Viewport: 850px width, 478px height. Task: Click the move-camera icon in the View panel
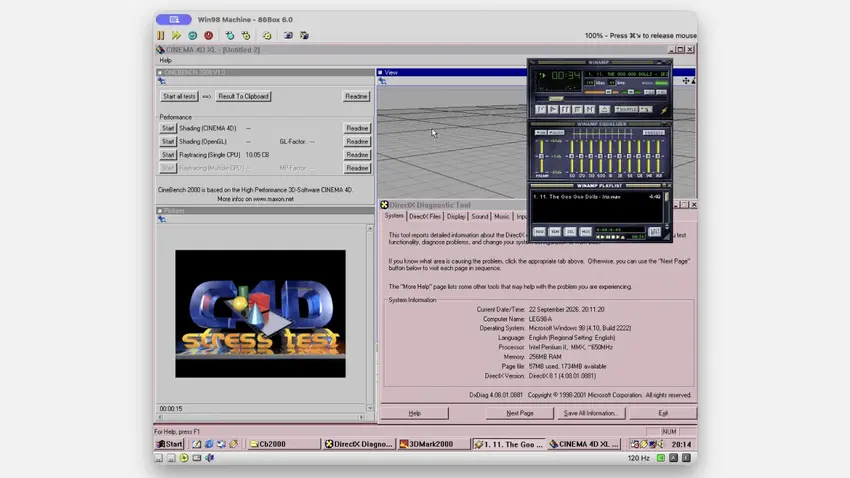[x=686, y=81]
